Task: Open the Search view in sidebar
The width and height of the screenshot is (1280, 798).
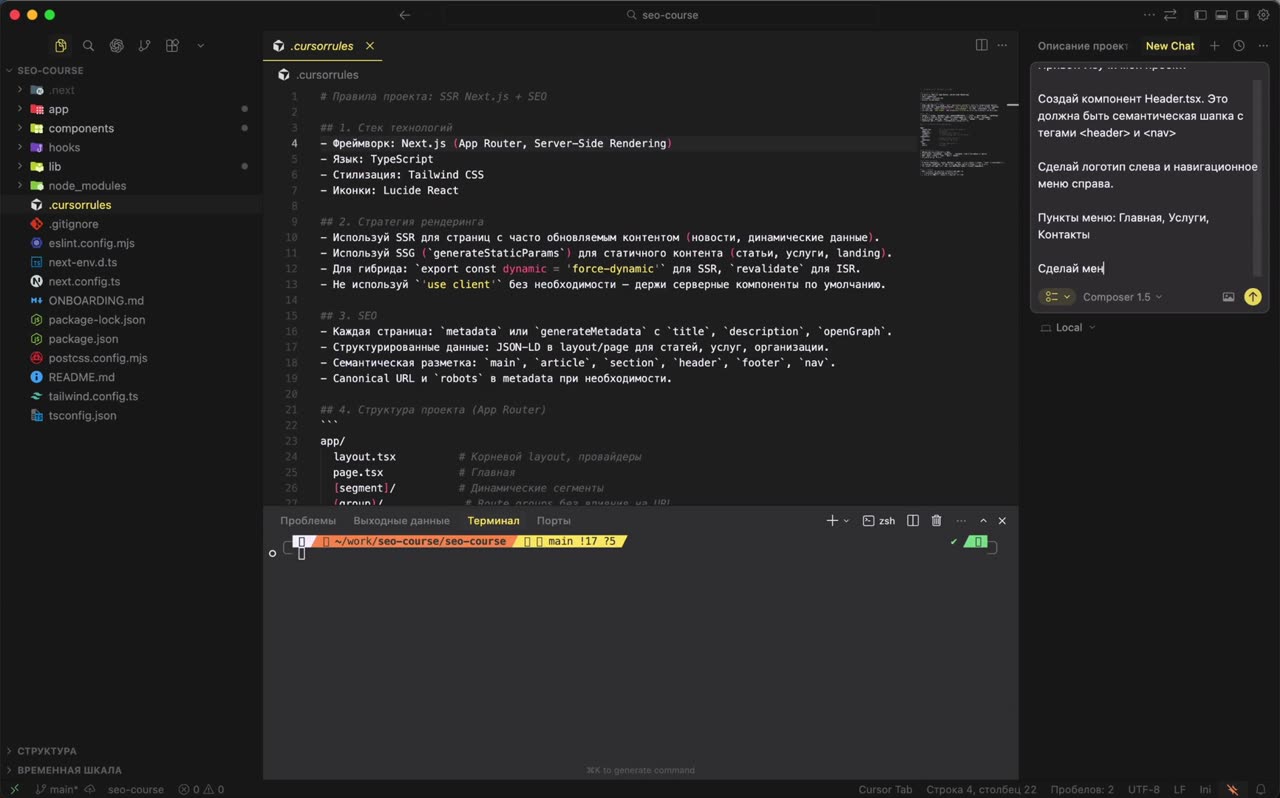Action: pyautogui.click(x=89, y=46)
